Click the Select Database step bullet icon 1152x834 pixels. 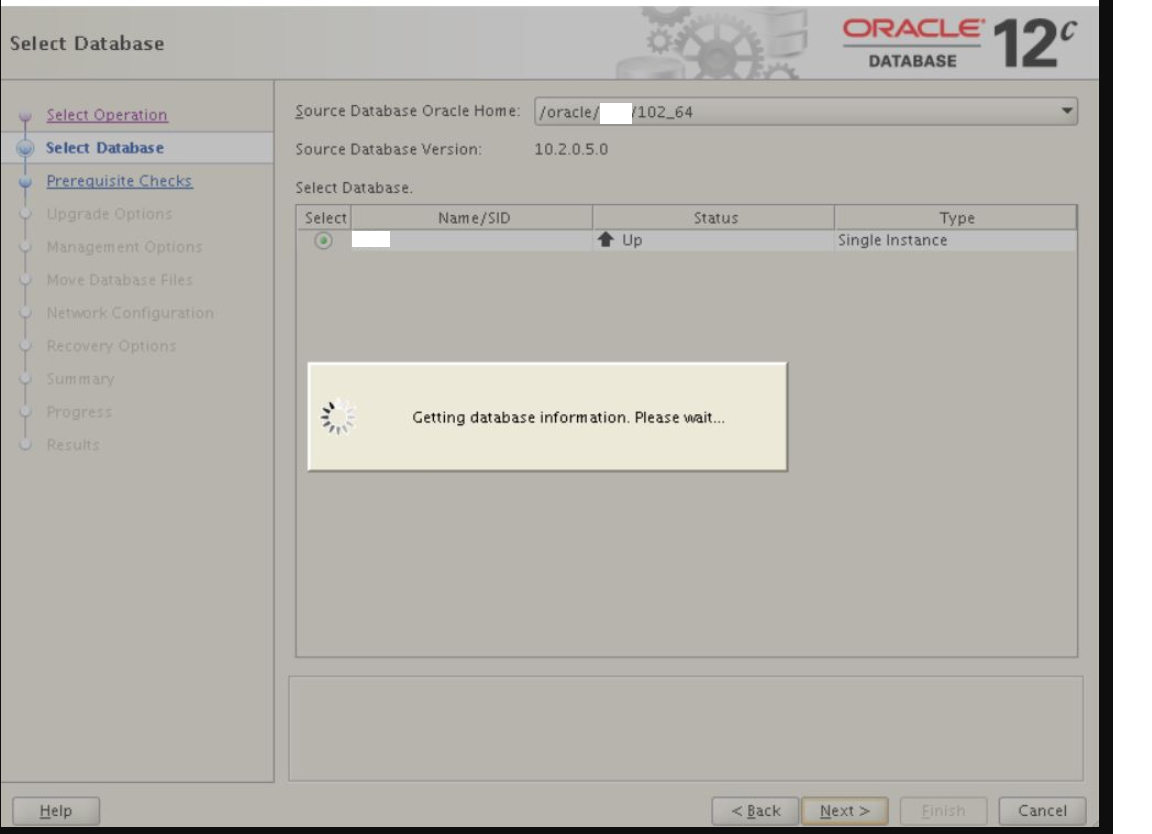pos(25,148)
